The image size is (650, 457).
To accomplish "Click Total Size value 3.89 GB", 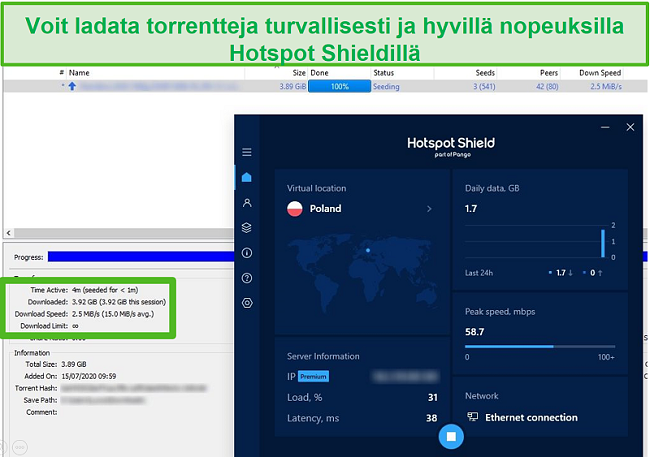I will click(74, 364).
